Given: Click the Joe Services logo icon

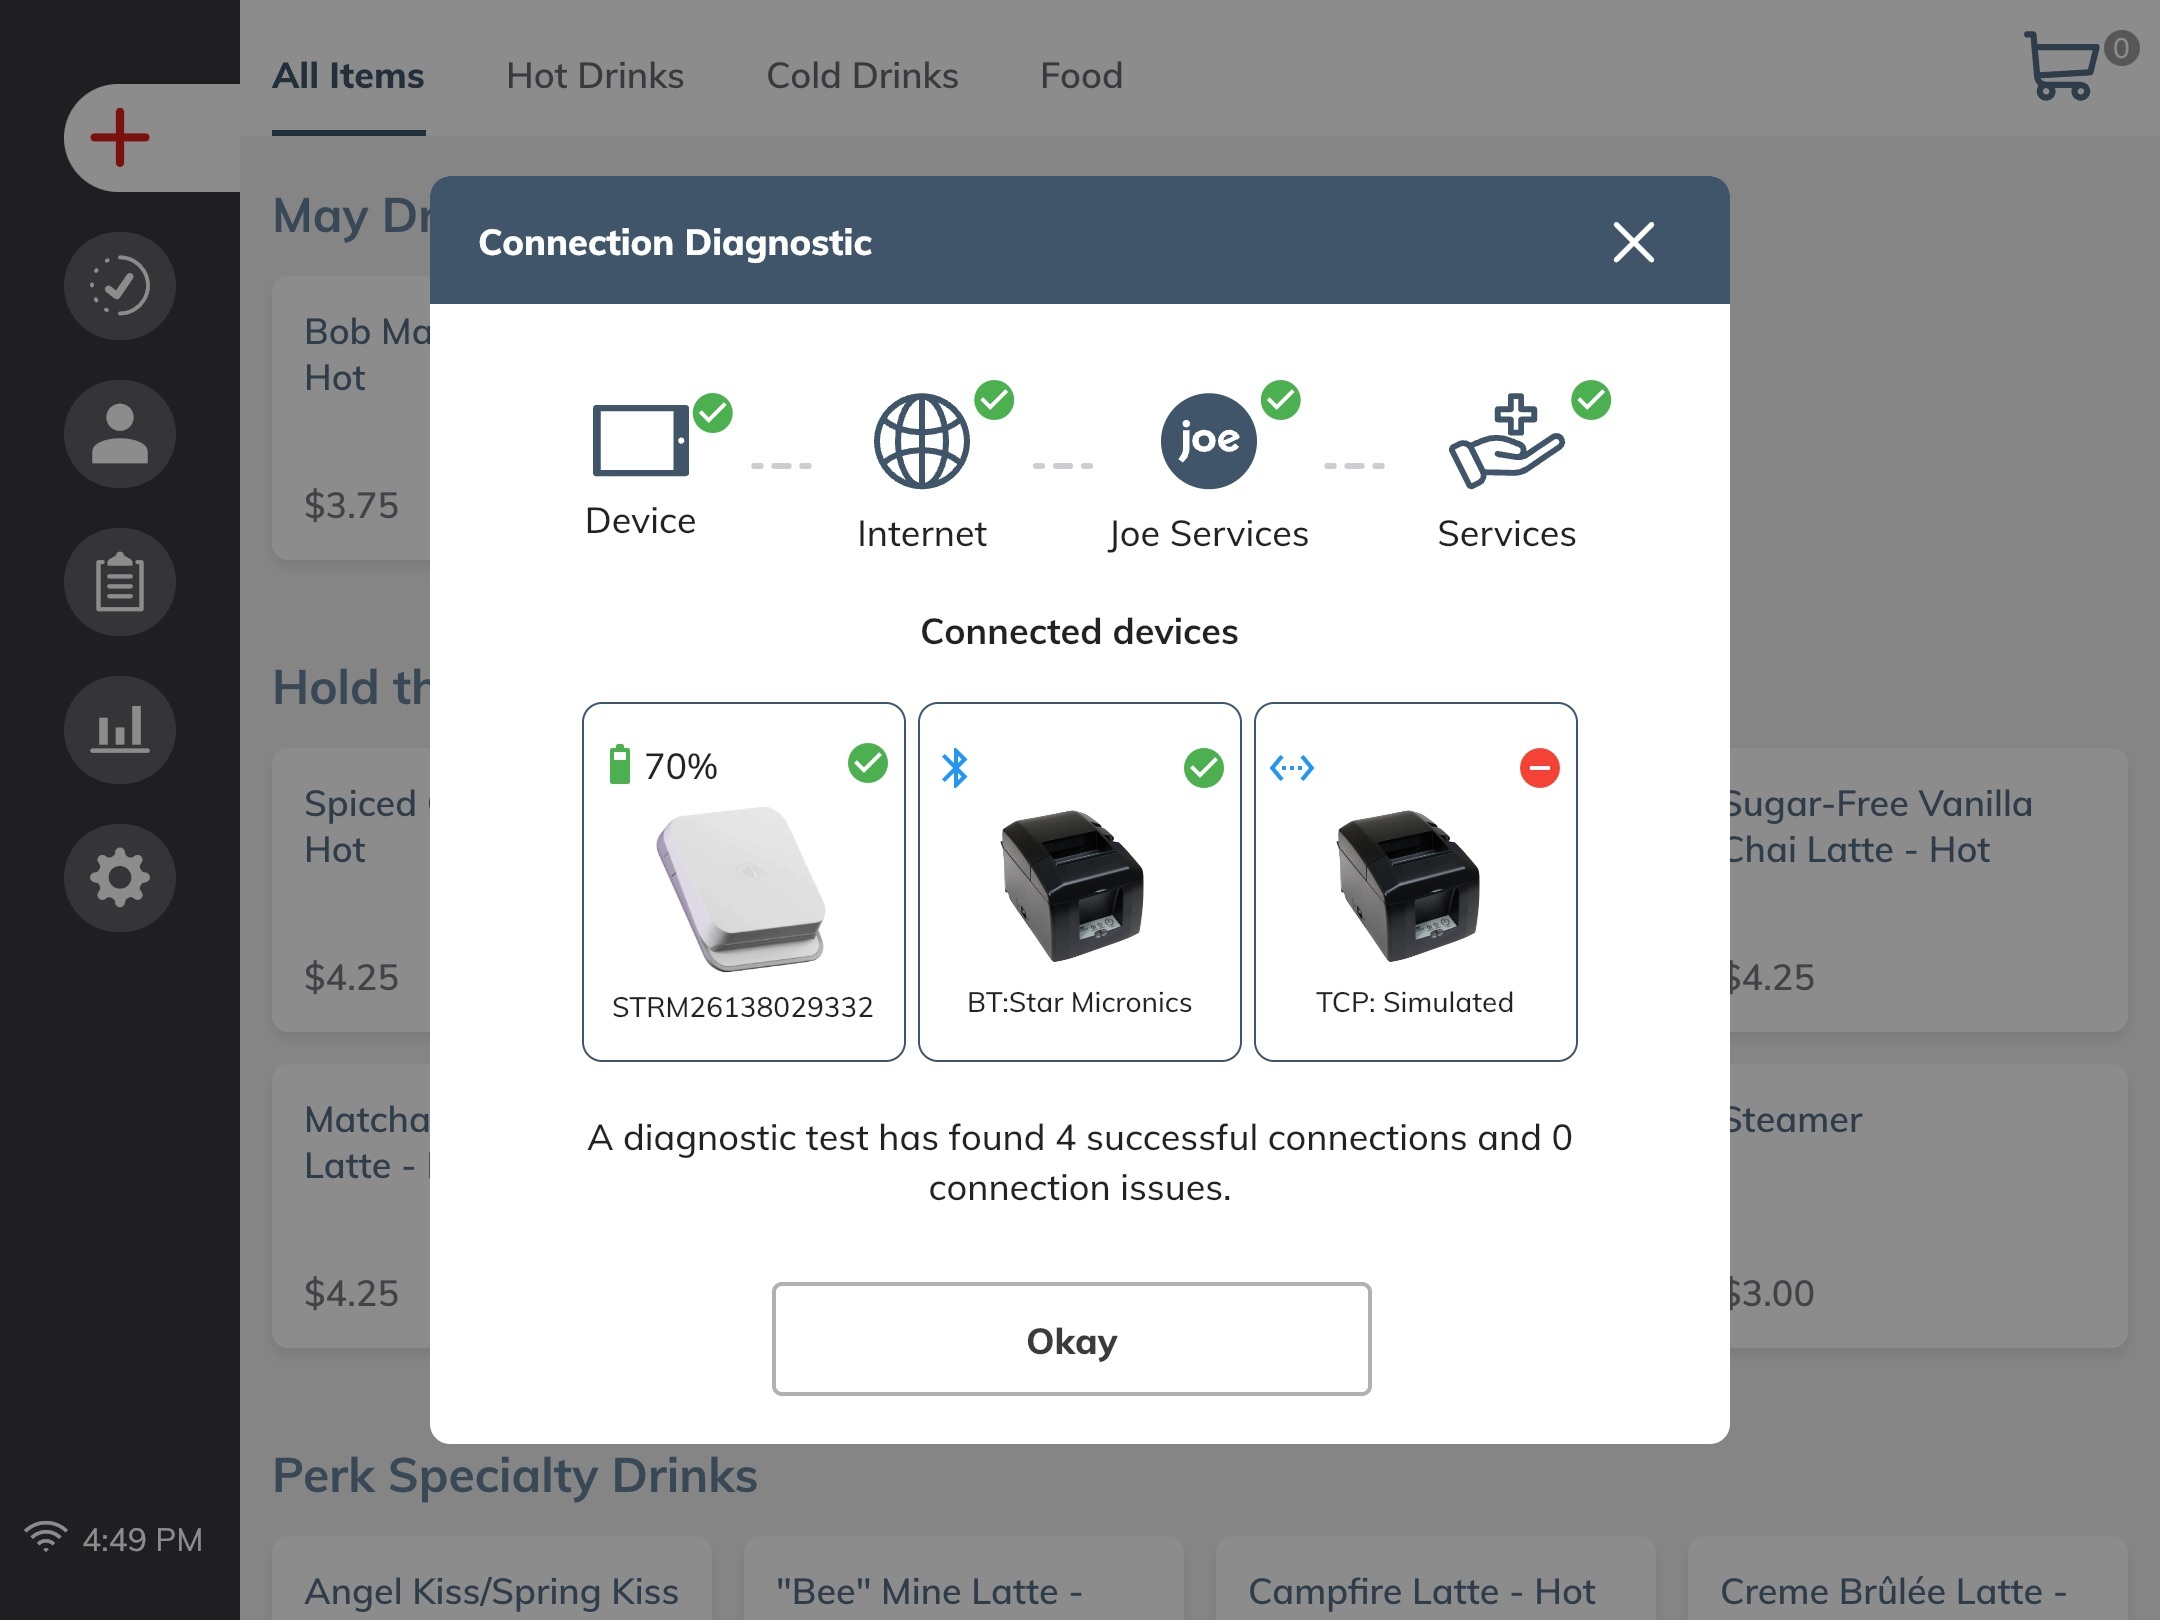Looking at the screenshot, I should [1208, 441].
